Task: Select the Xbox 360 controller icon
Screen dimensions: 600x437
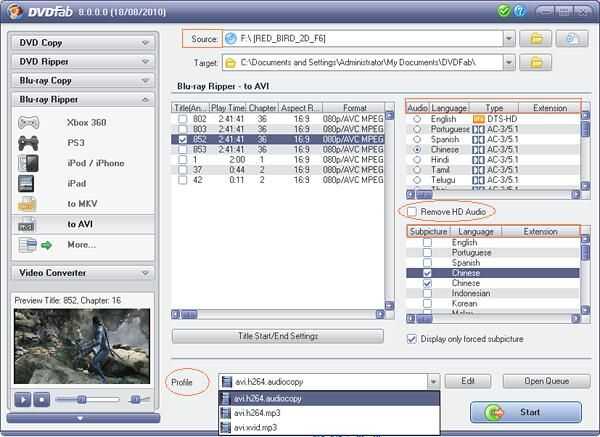Action: 29,123
